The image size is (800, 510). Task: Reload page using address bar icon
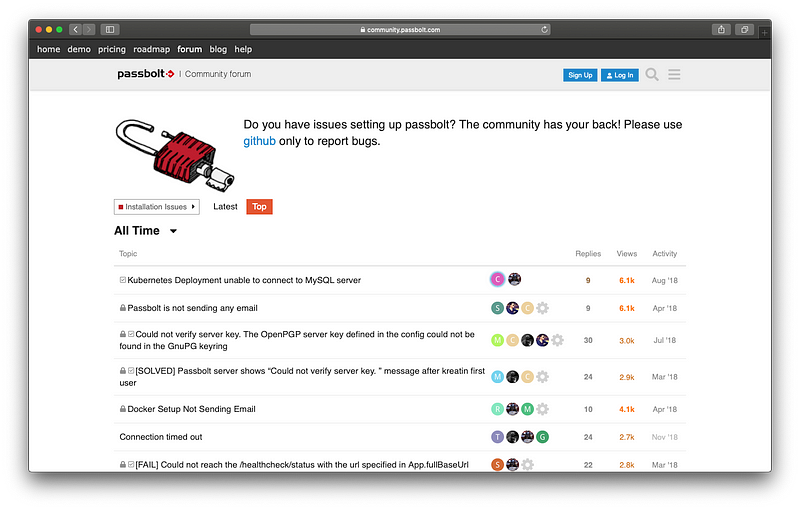544,30
